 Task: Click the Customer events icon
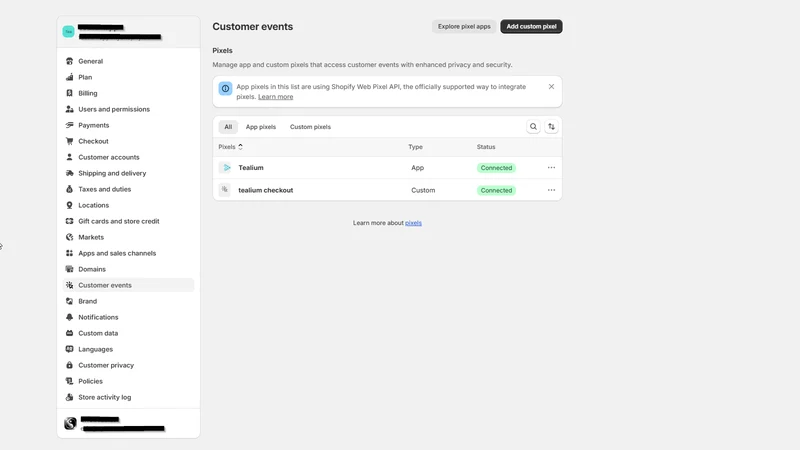pos(69,285)
